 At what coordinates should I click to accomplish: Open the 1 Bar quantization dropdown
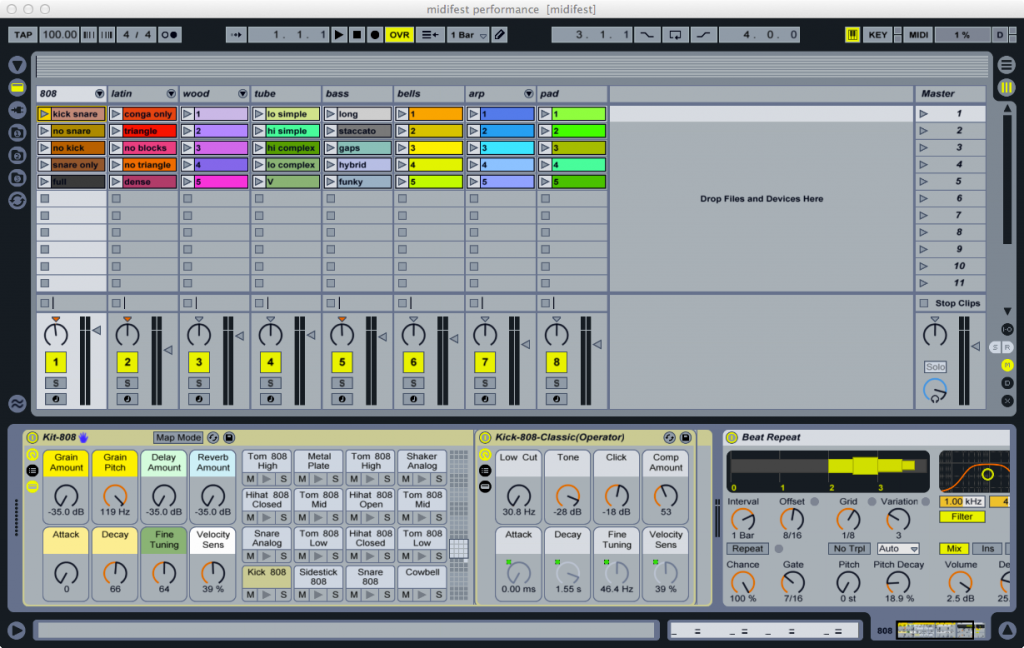pos(468,35)
